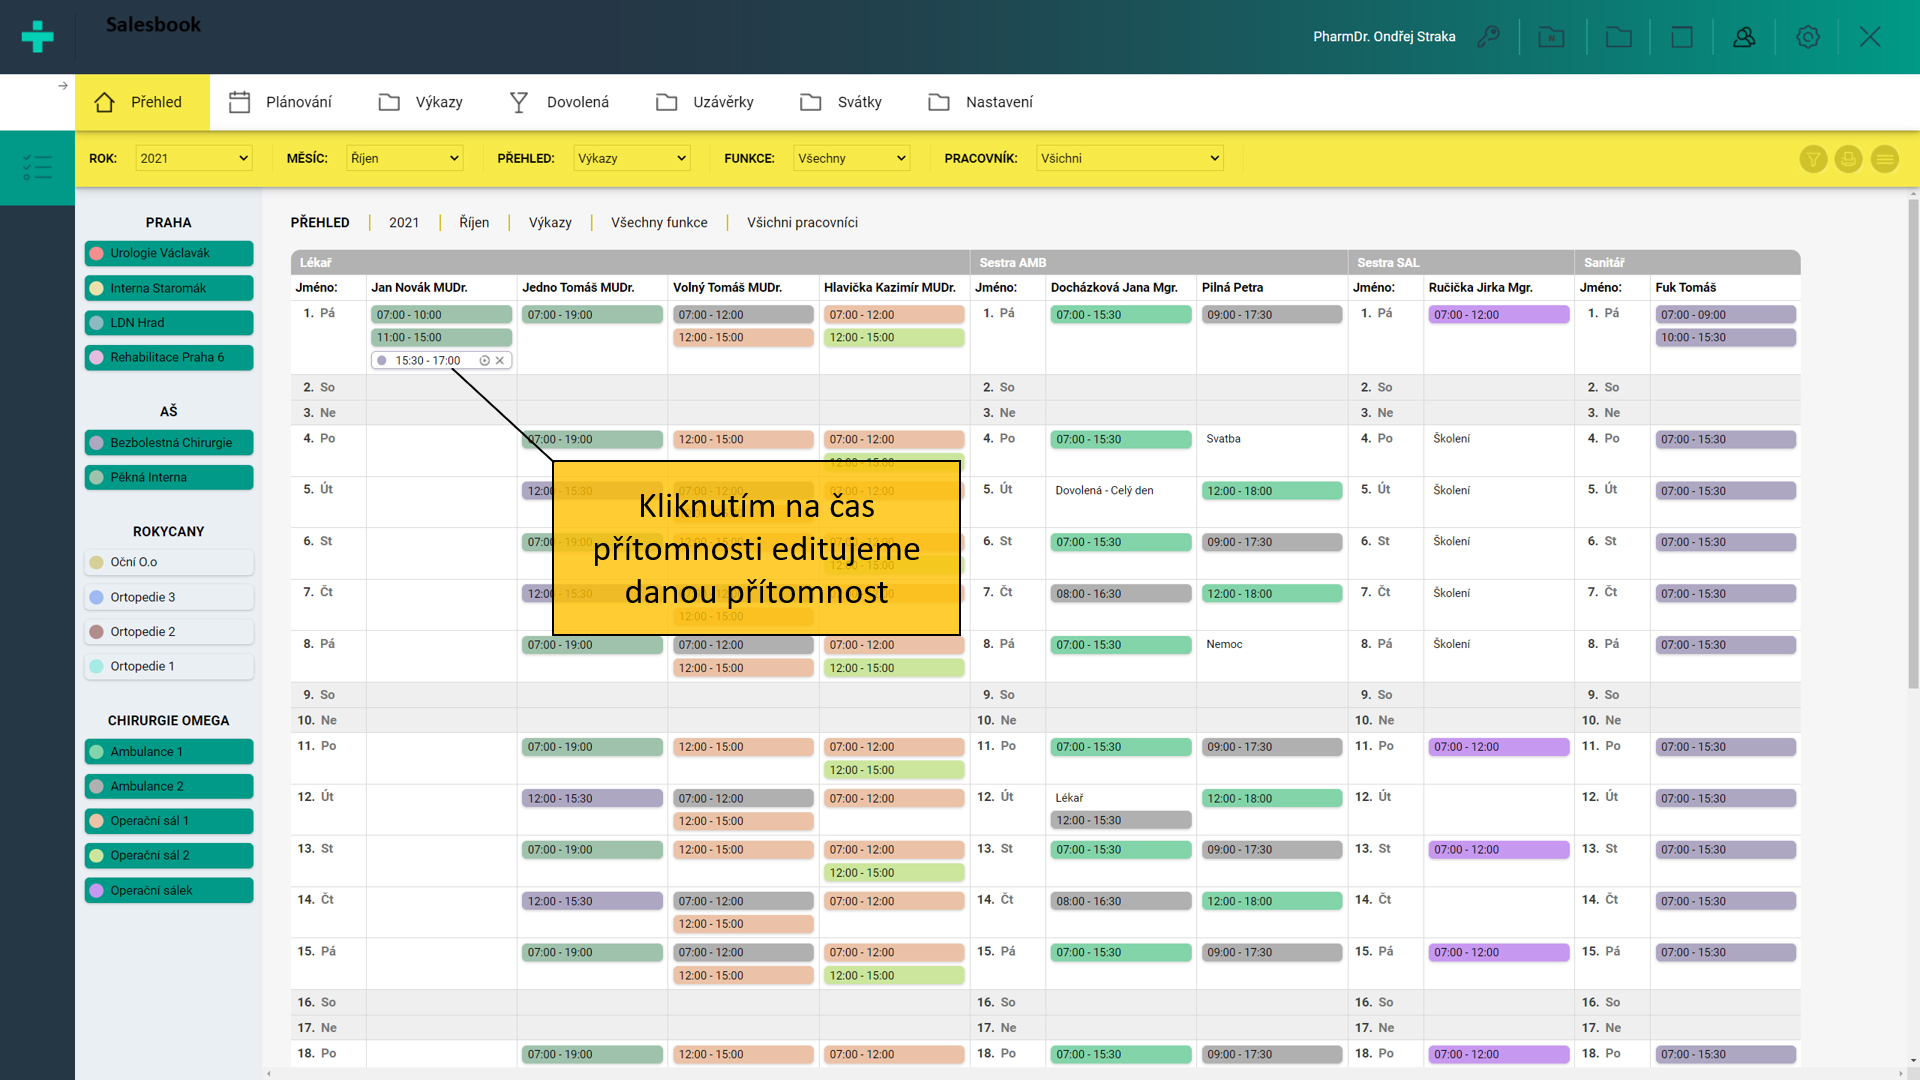This screenshot has height=1080, width=1920.
Task: Open the MĚSÍC month dropdown
Action: pyautogui.click(x=404, y=159)
